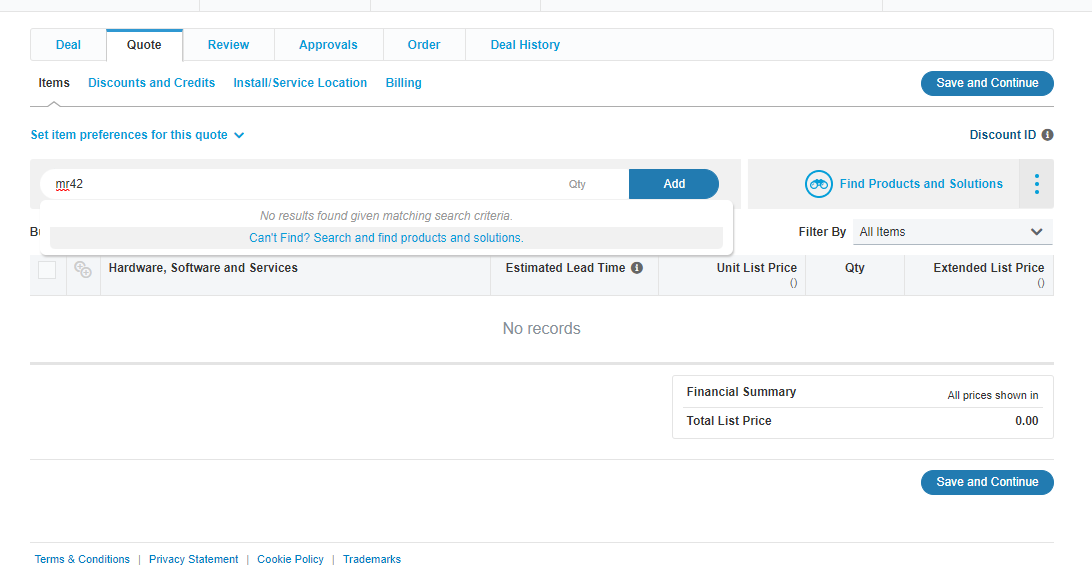Image resolution: width=1092 pixels, height=584 pixels.
Task: Click the bundle link icon in the table header
Action: click(83, 269)
